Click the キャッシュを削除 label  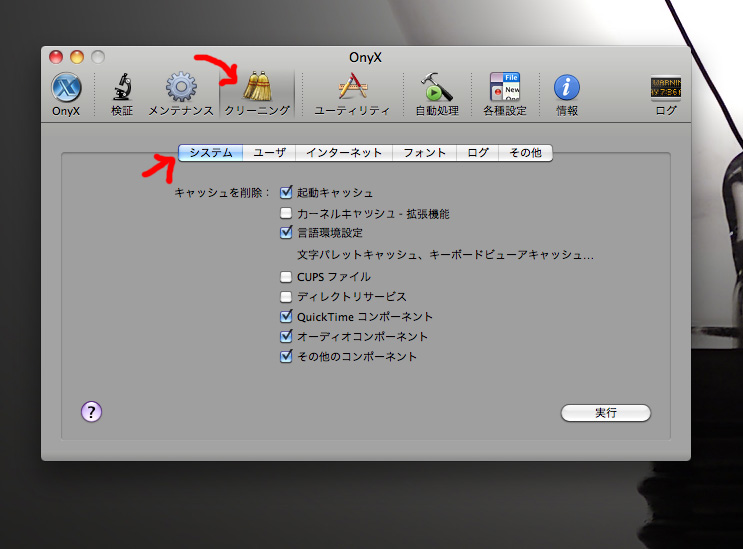(x=222, y=193)
